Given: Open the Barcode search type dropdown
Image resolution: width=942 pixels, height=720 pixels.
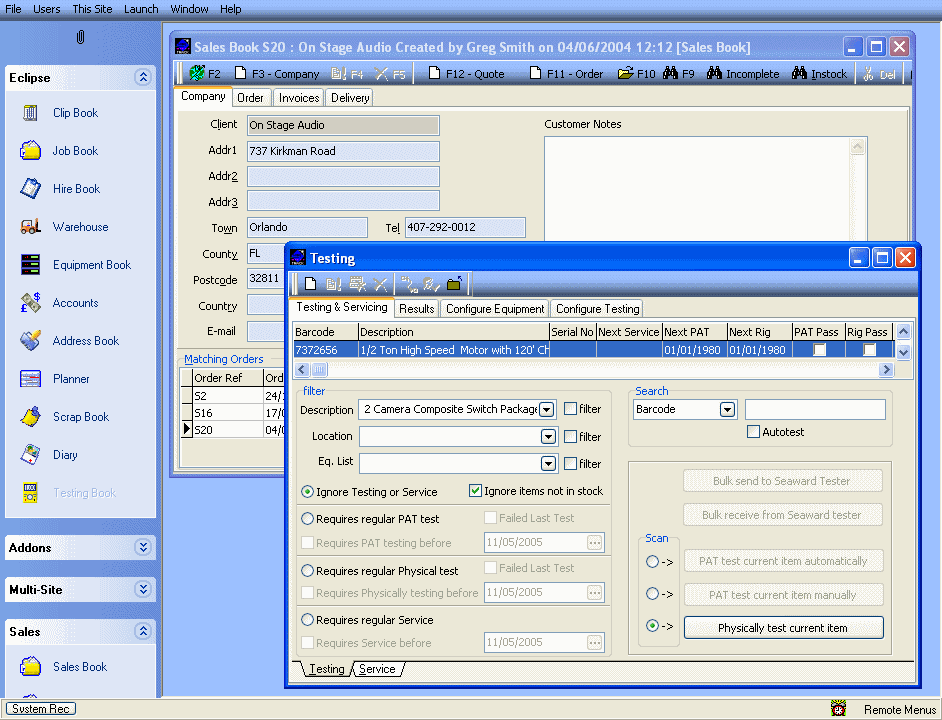Looking at the screenshot, I should point(727,409).
